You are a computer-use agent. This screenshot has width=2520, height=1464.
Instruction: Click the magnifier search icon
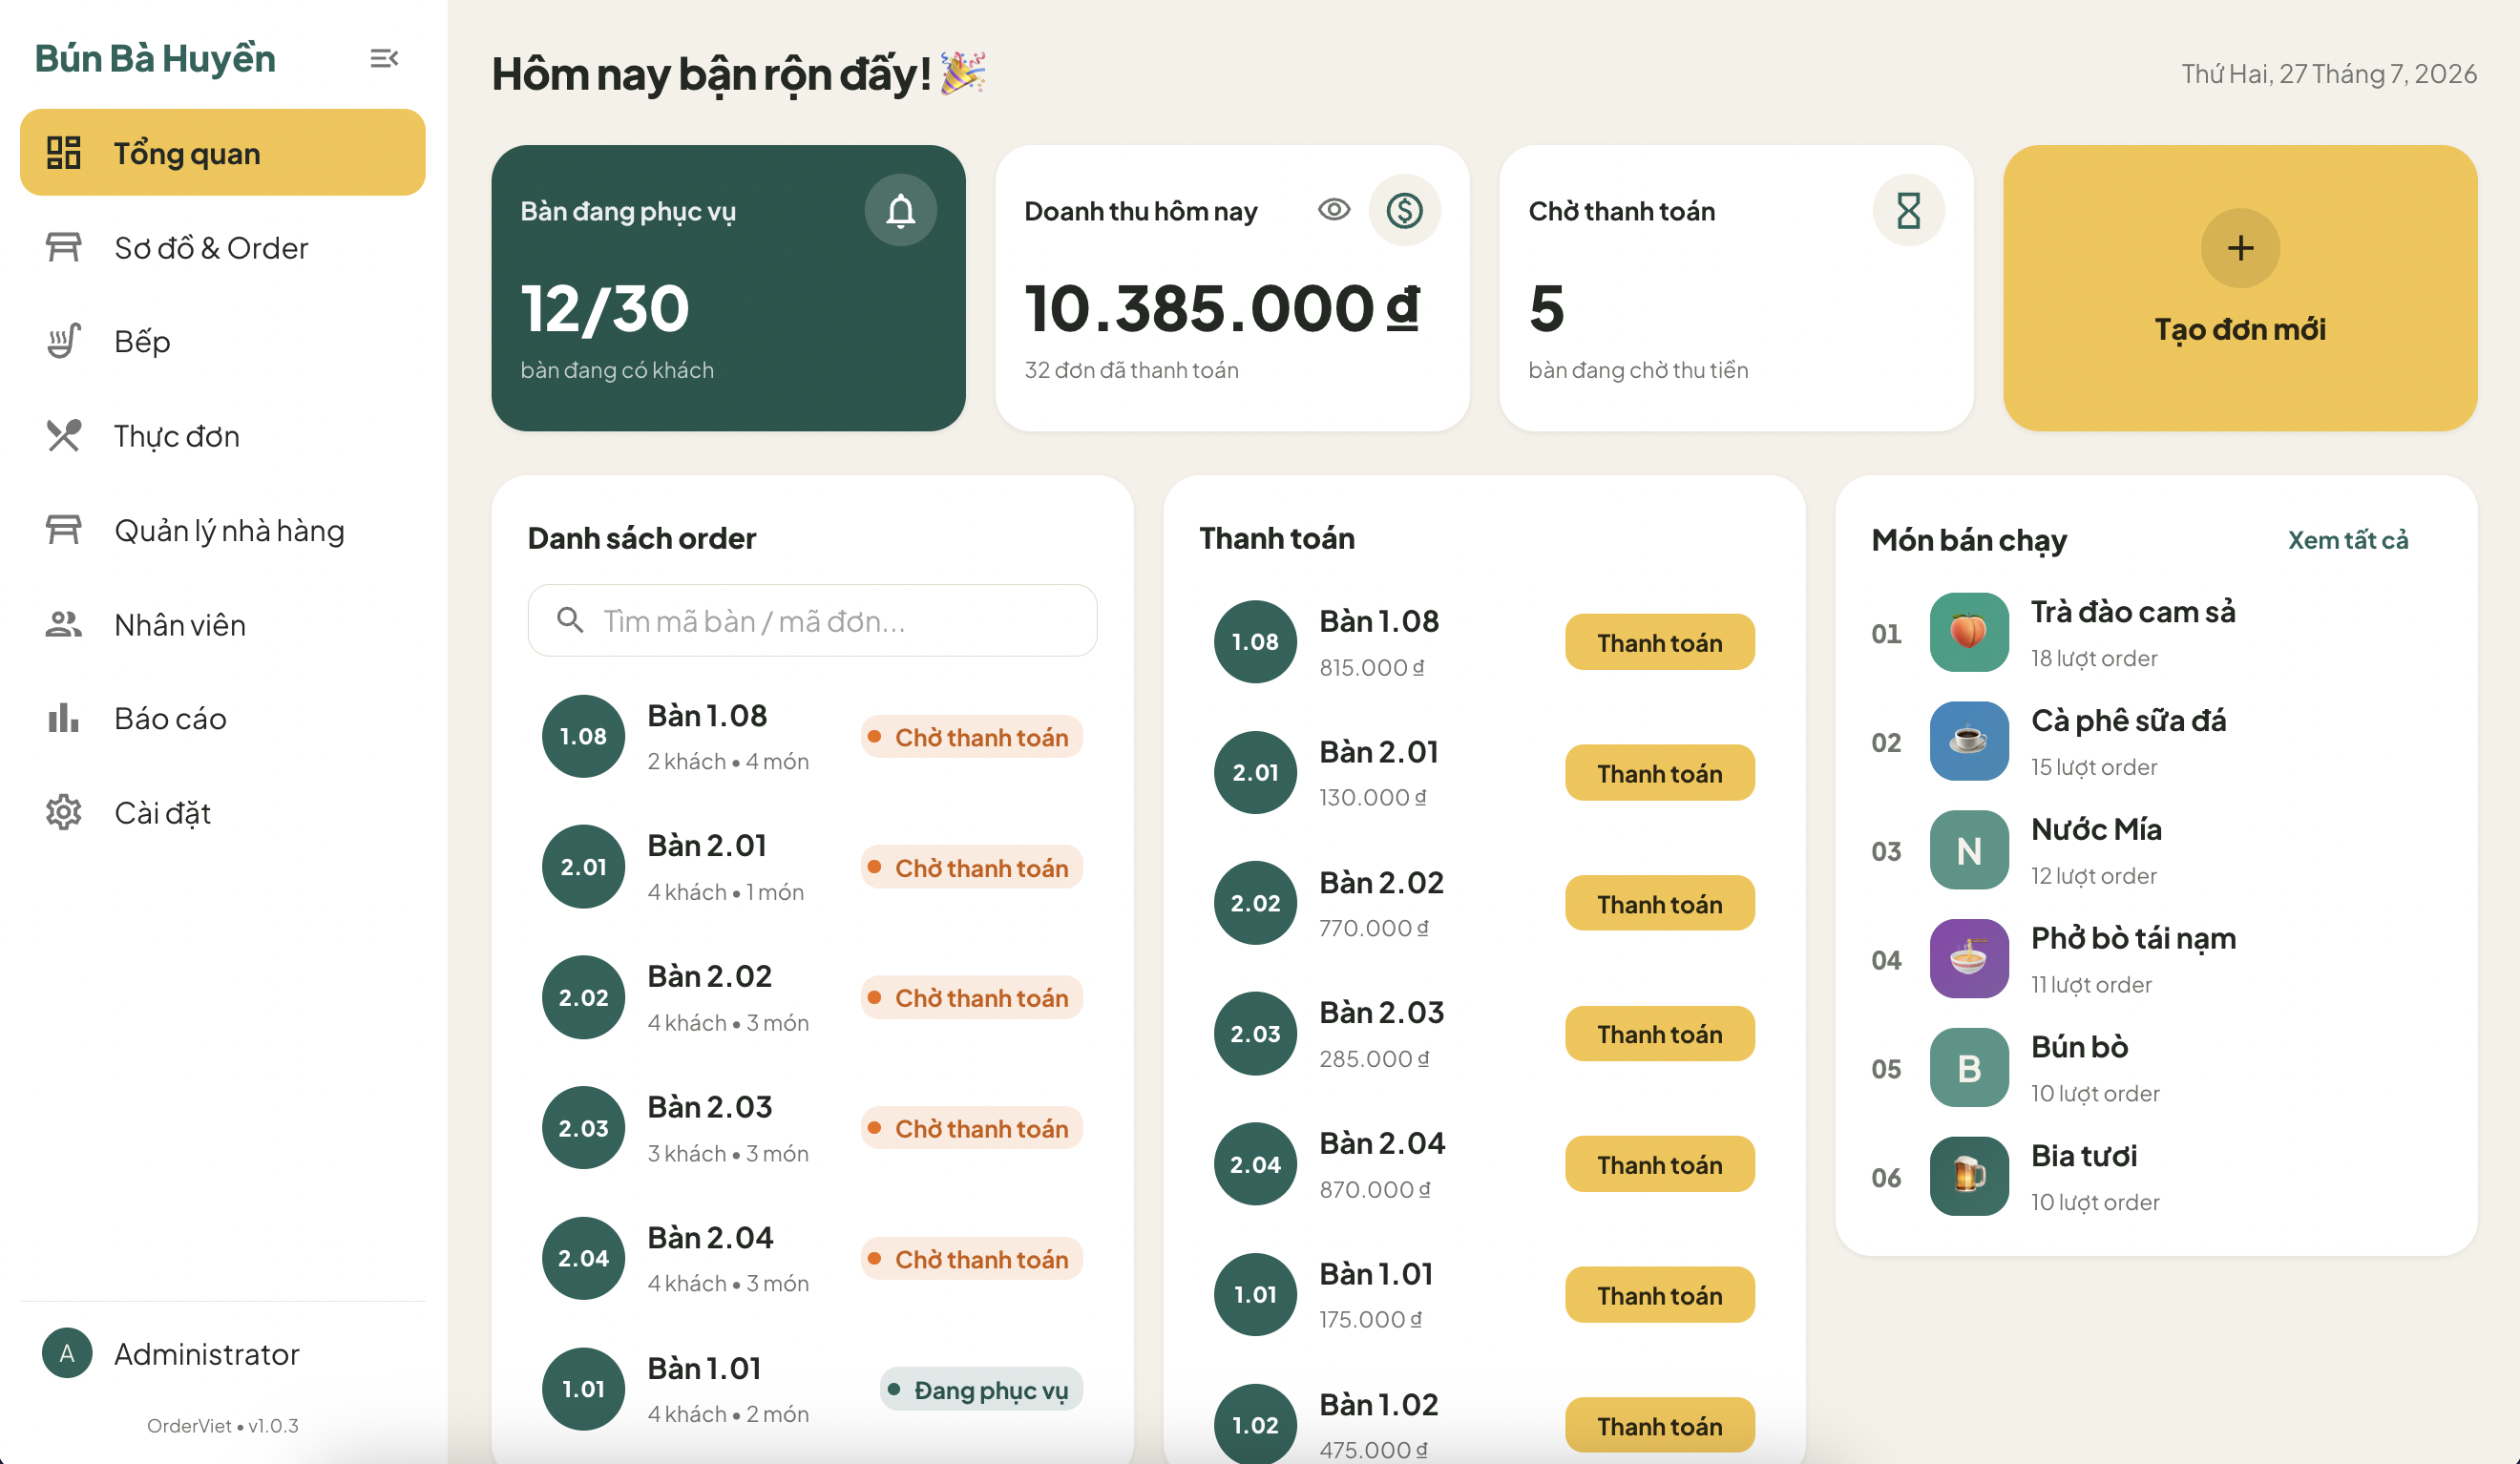point(570,621)
